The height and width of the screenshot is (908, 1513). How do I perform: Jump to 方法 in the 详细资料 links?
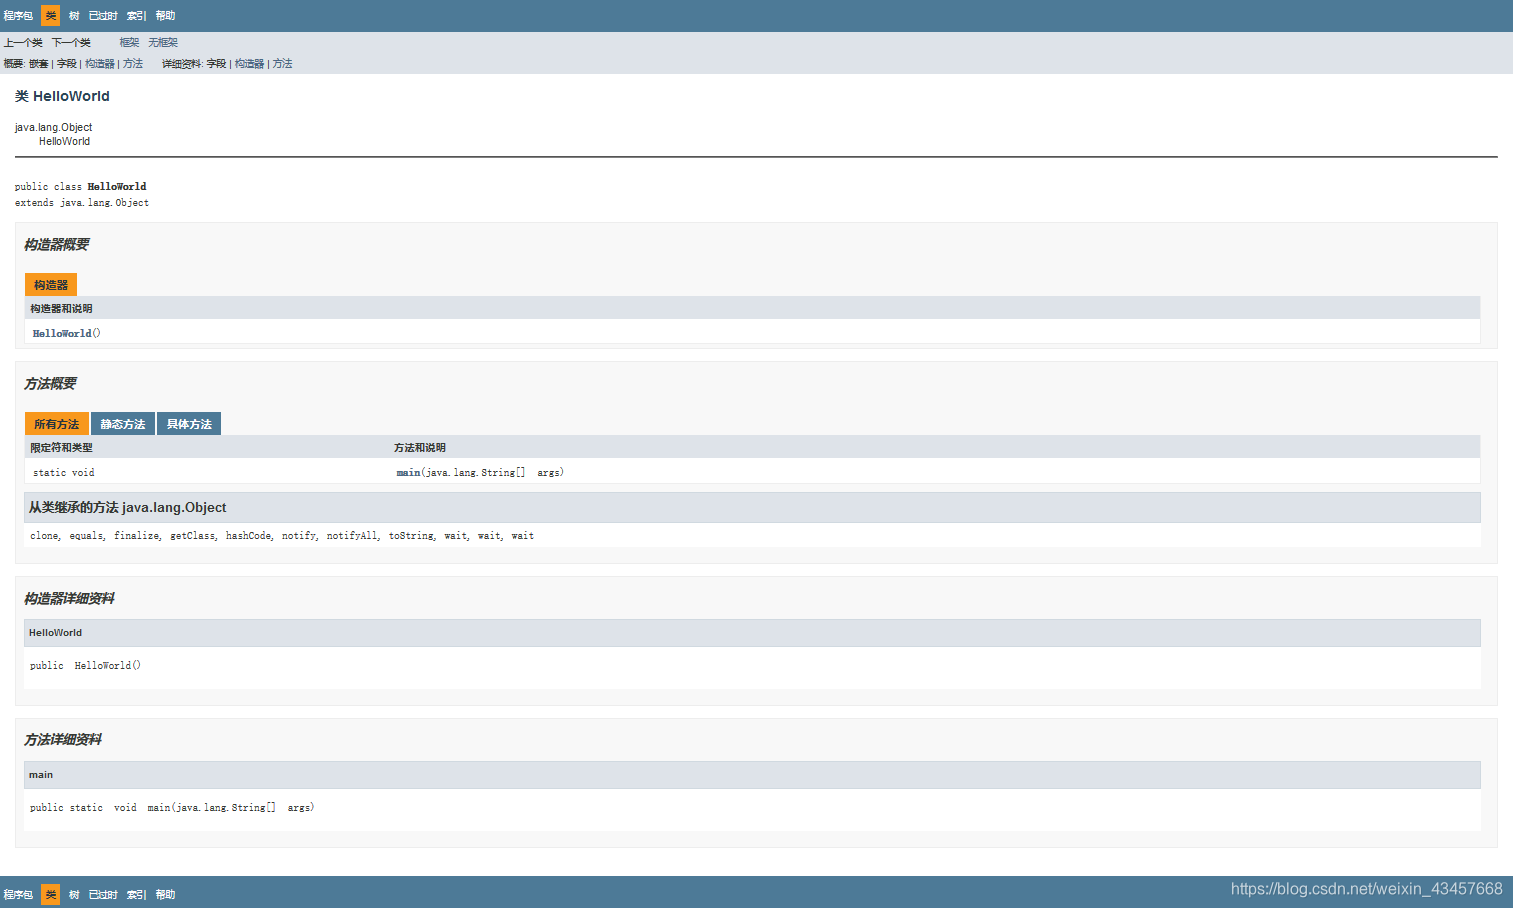pos(283,64)
